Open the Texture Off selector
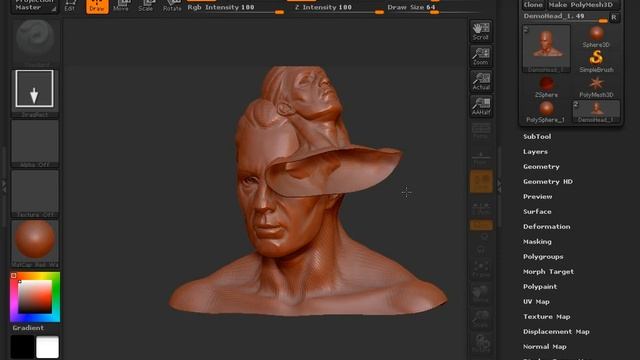The height and width of the screenshot is (360, 640). click(x=35, y=194)
